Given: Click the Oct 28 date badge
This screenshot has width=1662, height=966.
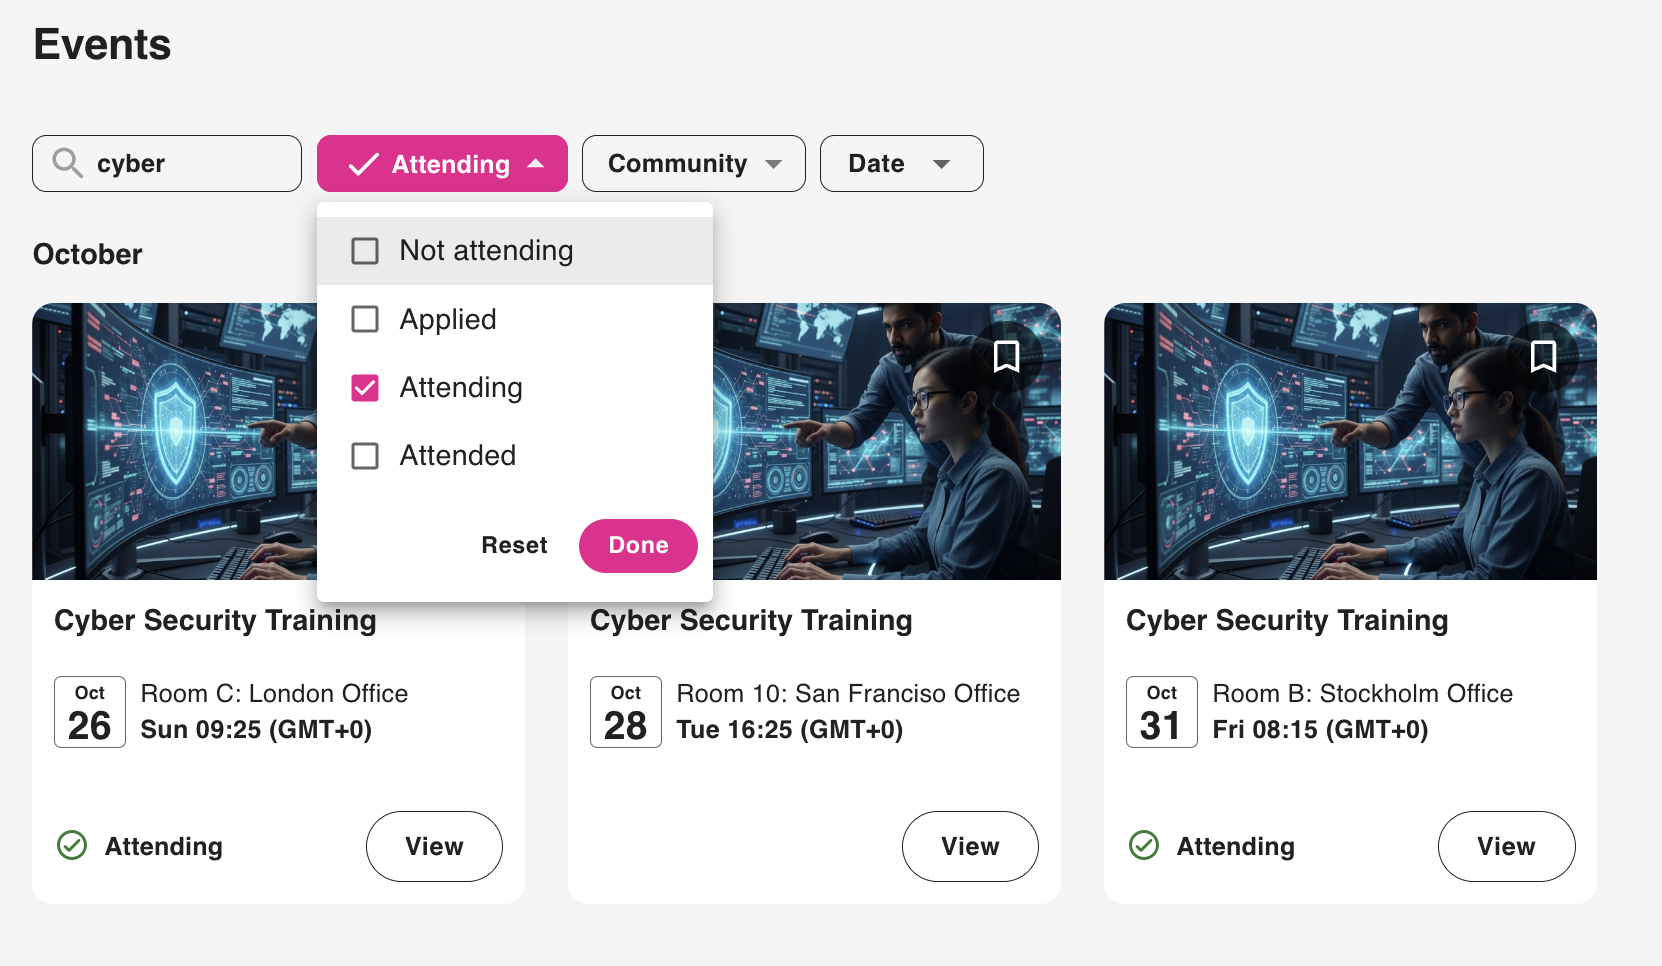Looking at the screenshot, I should coord(626,712).
